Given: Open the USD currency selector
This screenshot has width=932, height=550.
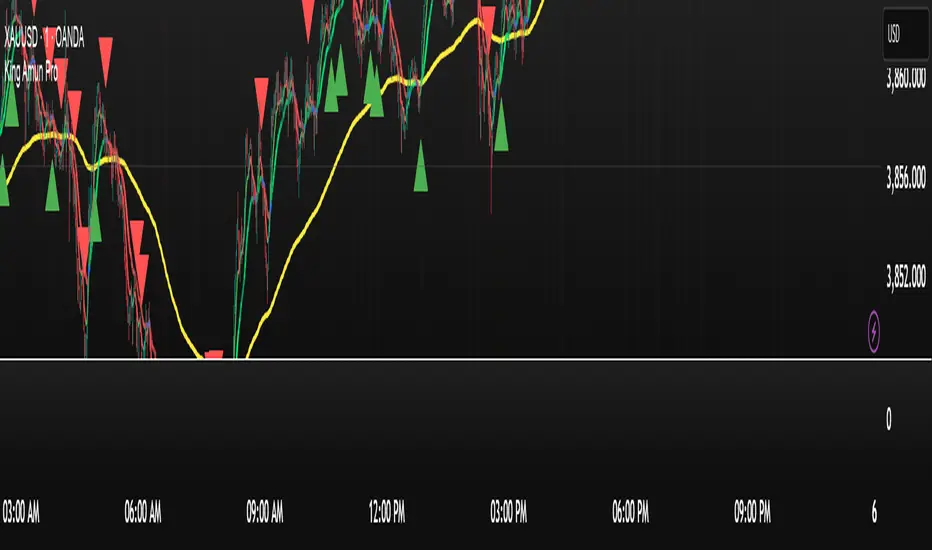Looking at the screenshot, I should point(905,34).
